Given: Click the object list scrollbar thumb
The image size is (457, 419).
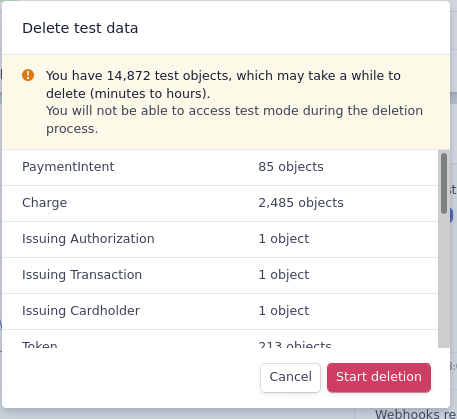Looking at the screenshot, I should [444, 183].
